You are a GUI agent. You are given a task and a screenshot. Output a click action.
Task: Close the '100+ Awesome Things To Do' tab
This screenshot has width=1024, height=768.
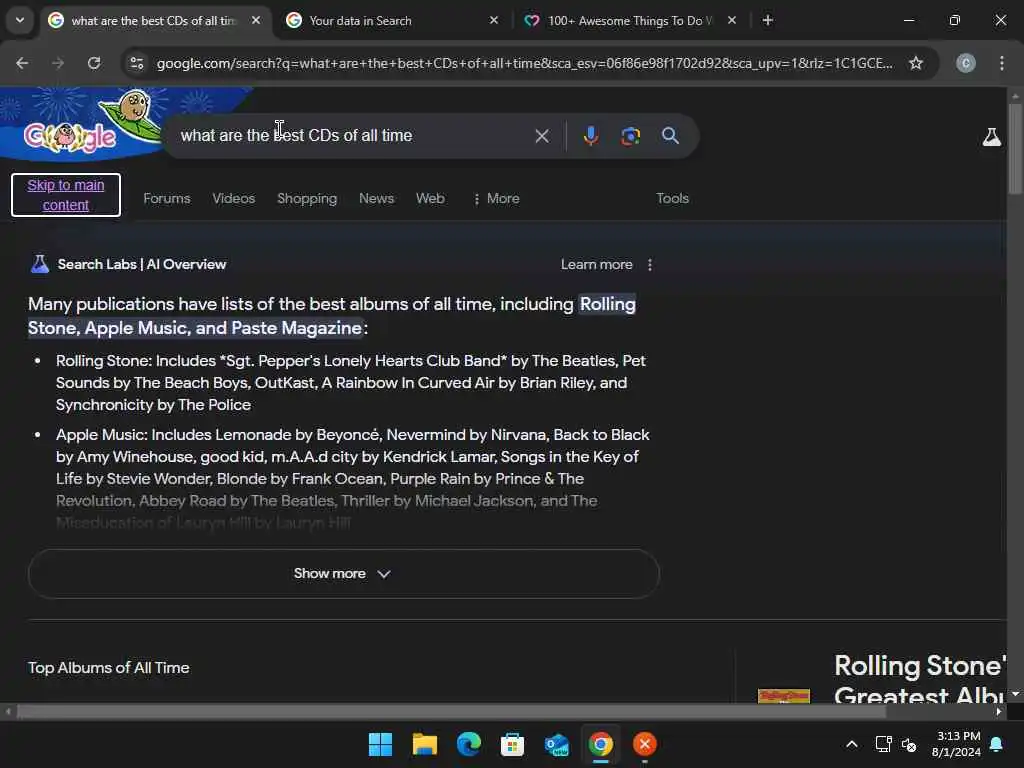[732, 21]
